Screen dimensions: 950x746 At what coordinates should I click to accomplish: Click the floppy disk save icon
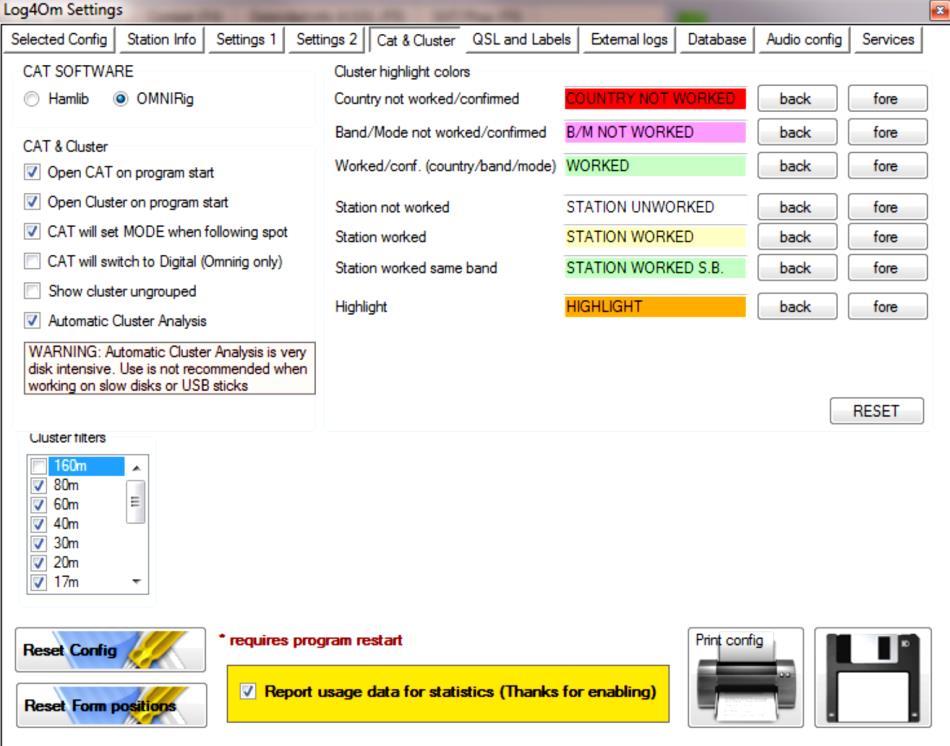tap(872, 677)
